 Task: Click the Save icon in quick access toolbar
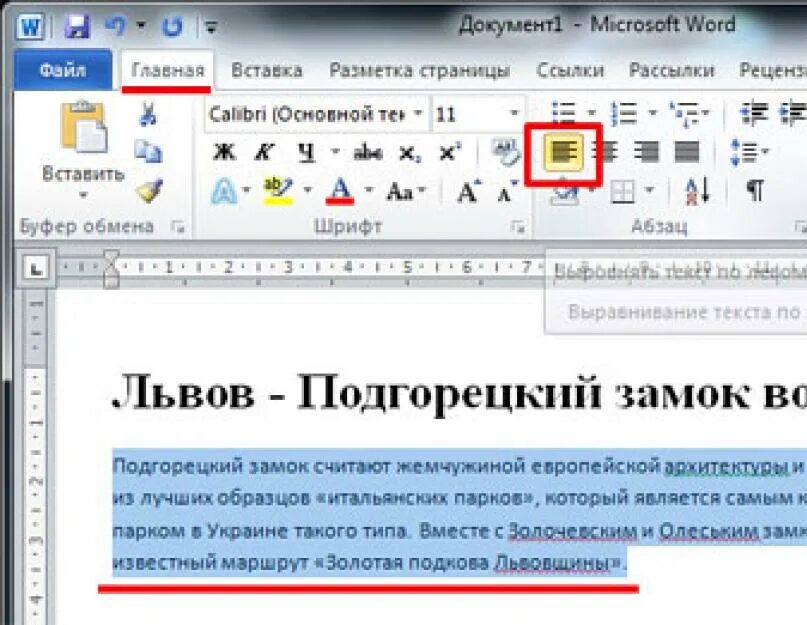[78, 26]
